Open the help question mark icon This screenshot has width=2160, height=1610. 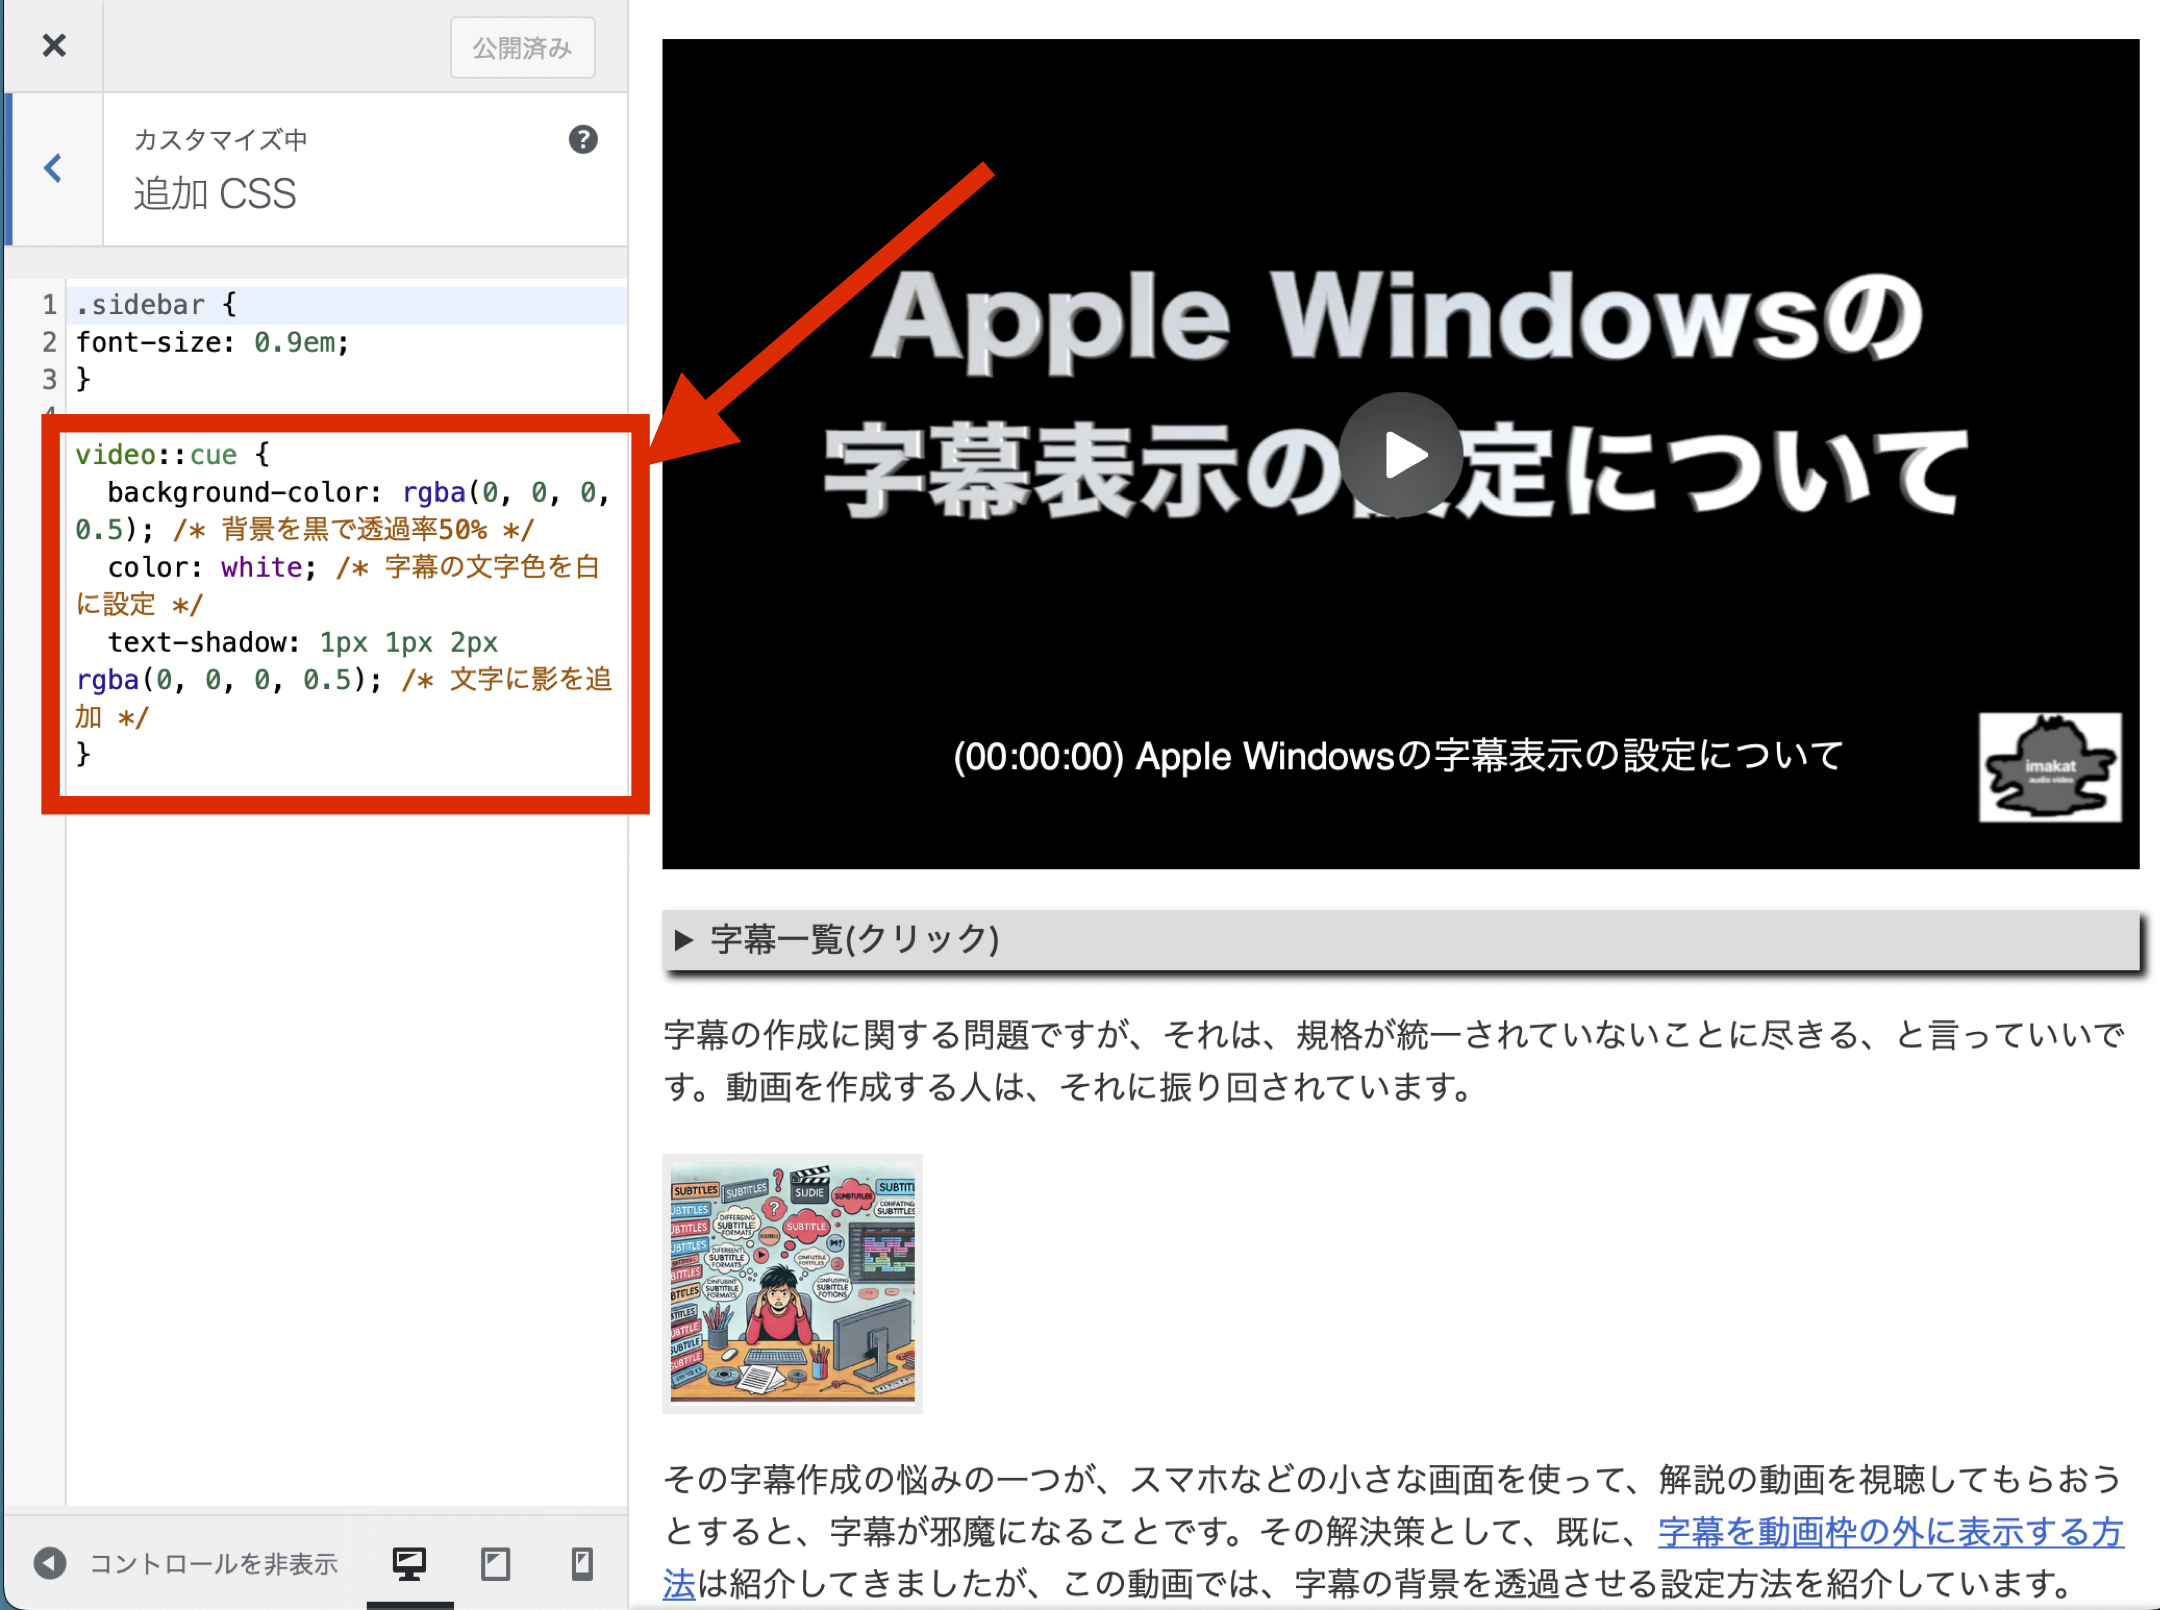pos(583,140)
